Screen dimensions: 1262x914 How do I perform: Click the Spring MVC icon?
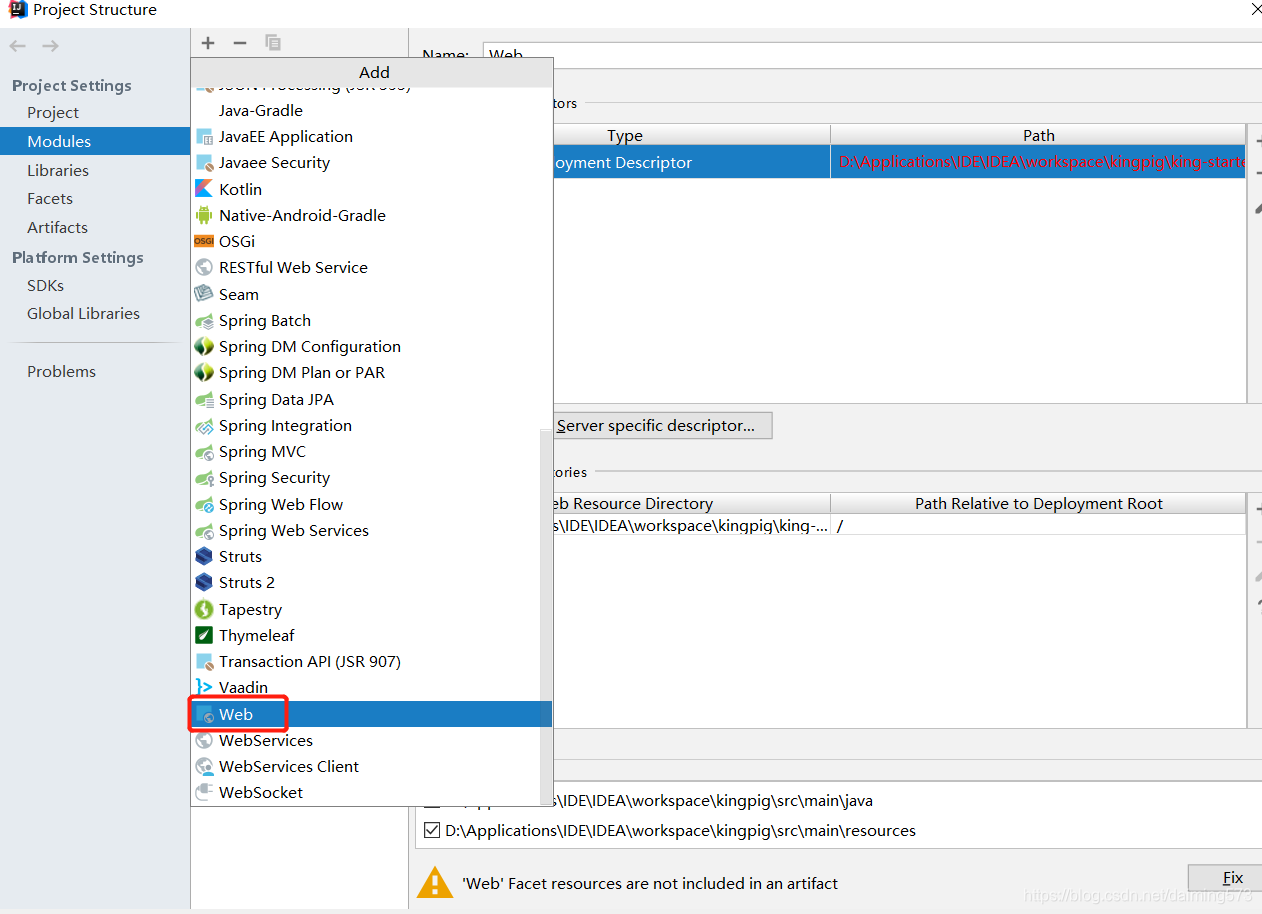coord(204,451)
